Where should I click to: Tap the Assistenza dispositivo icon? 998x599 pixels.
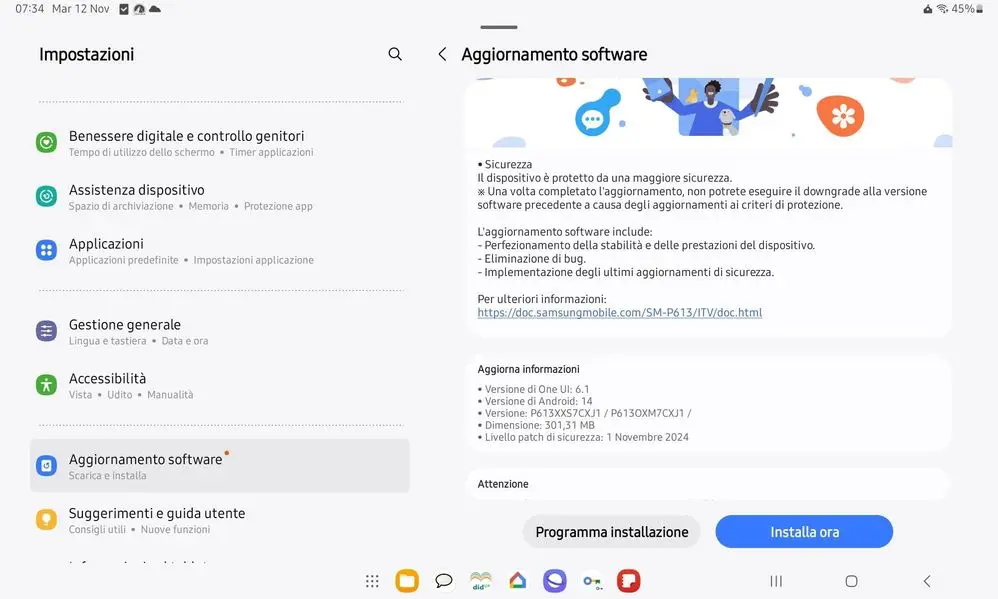[46, 196]
